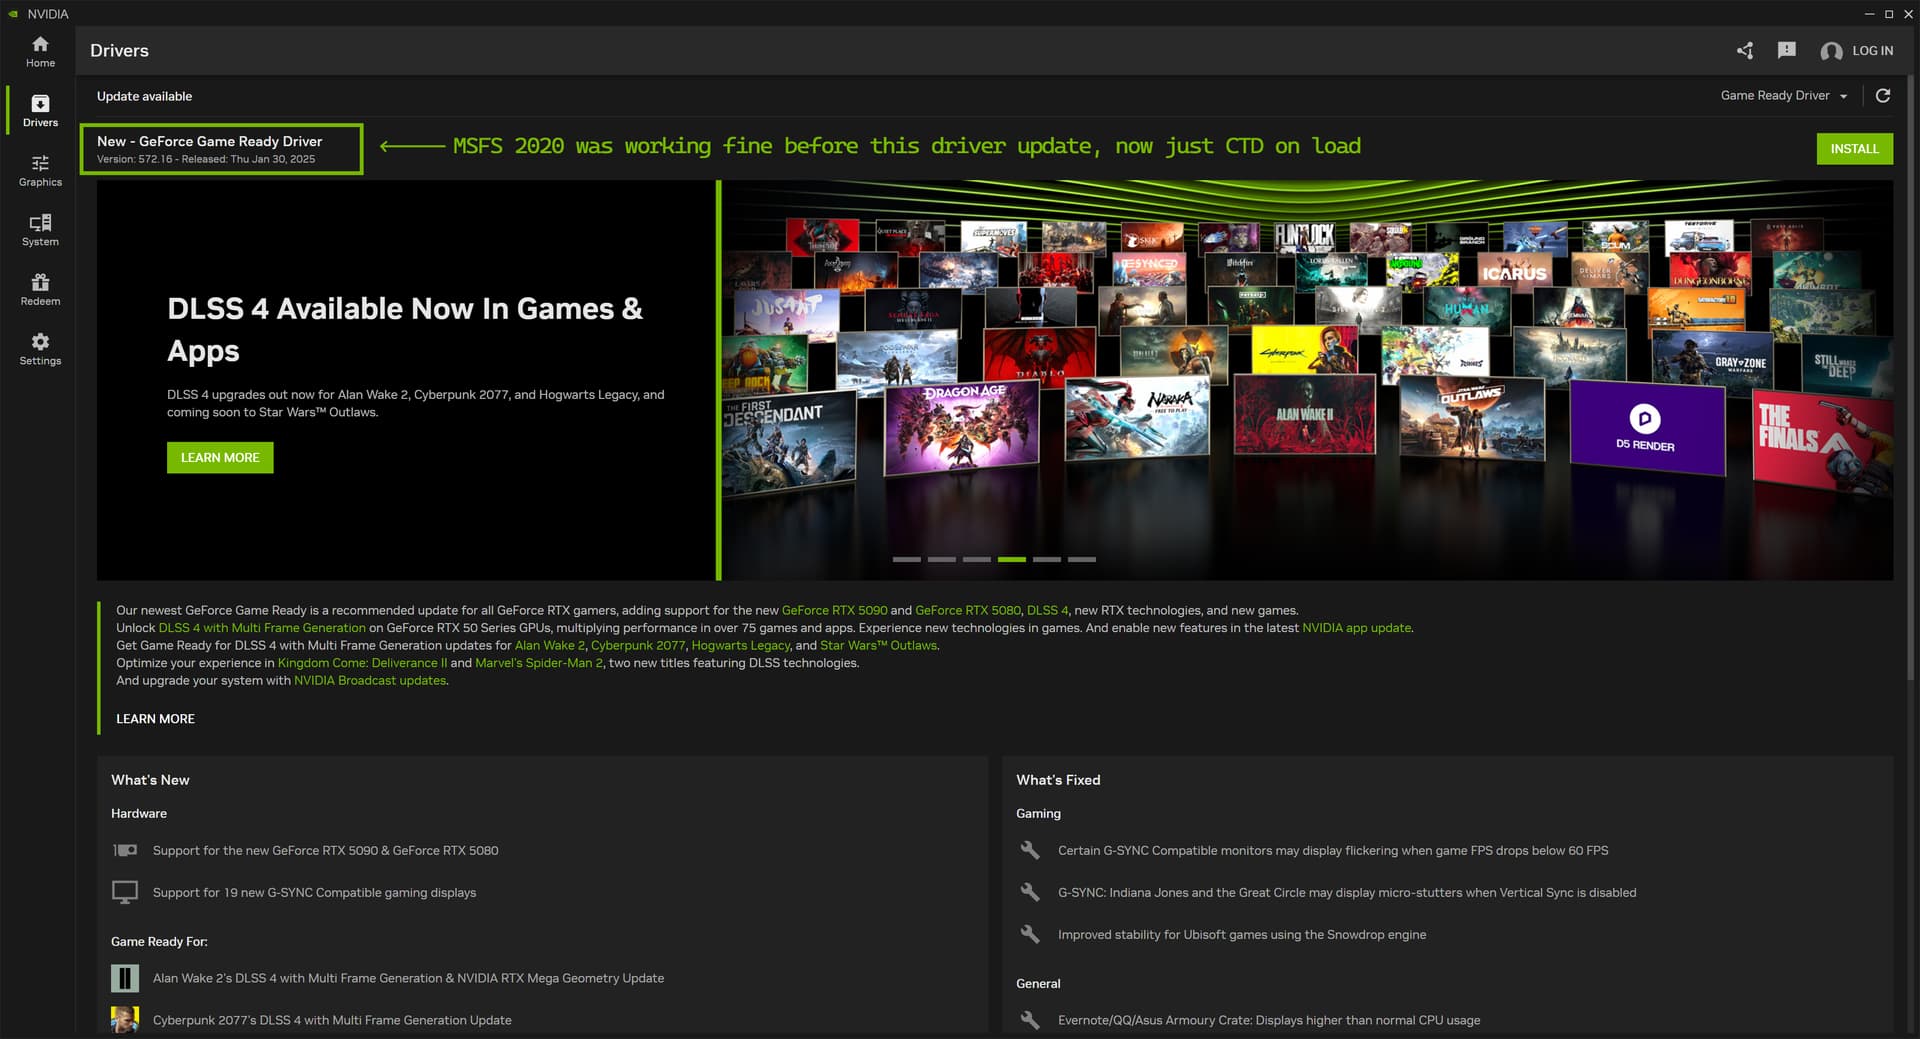Open the GeForce RTX 5080 link
1920x1039 pixels.
[x=968, y=610]
